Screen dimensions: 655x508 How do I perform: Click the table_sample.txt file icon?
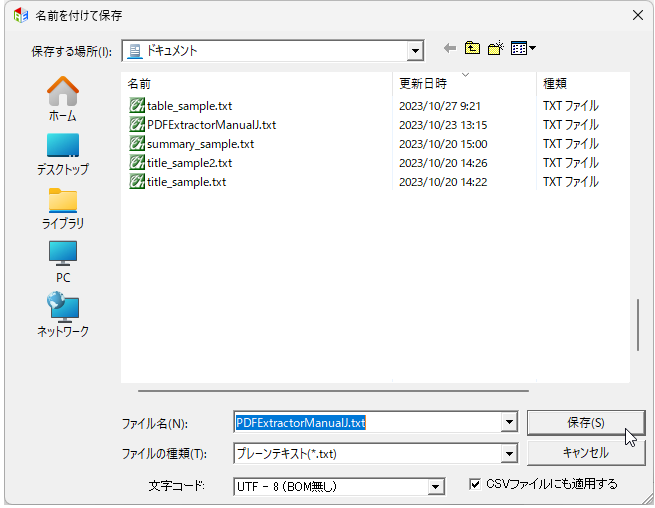click(137, 106)
